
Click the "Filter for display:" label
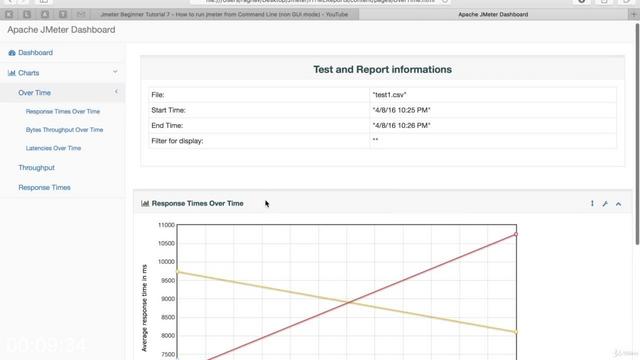177,141
